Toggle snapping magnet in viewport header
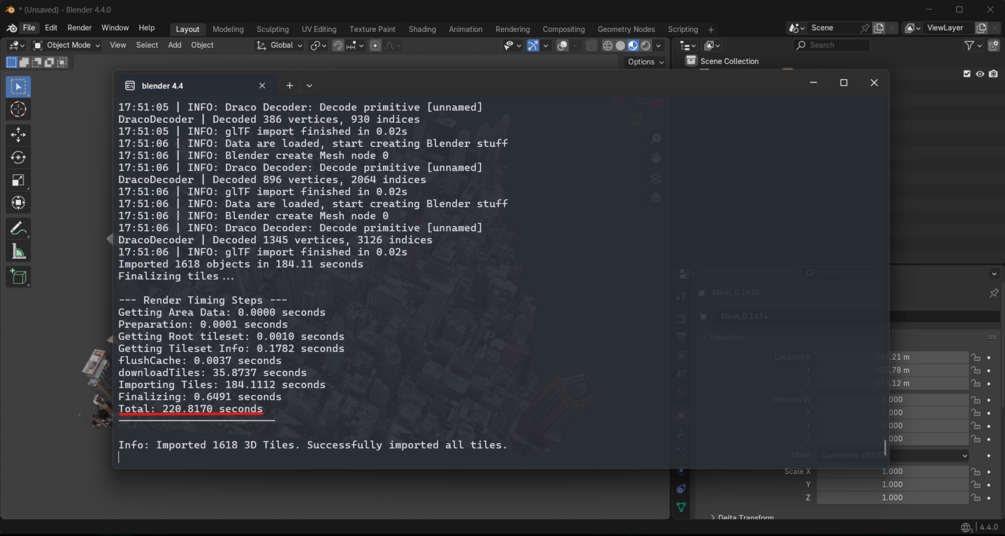 338,46
